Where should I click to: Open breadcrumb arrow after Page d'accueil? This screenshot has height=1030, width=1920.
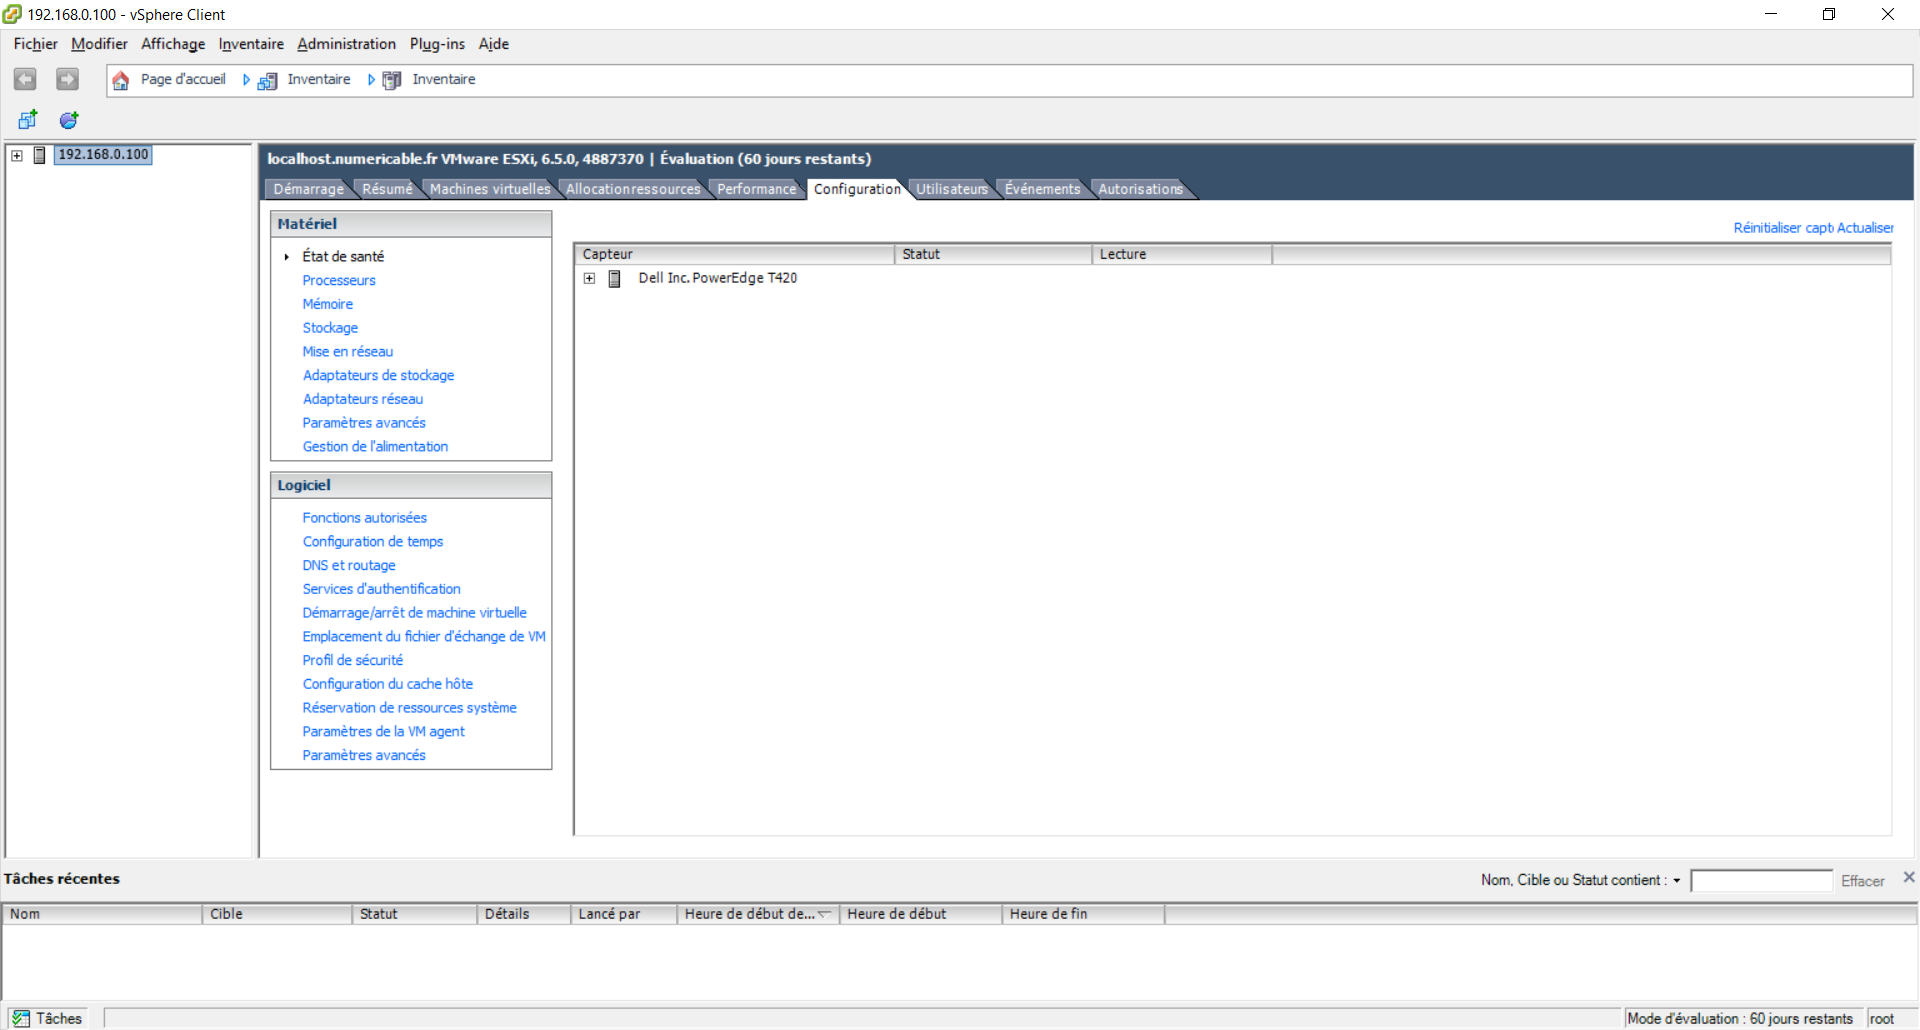[246, 80]
